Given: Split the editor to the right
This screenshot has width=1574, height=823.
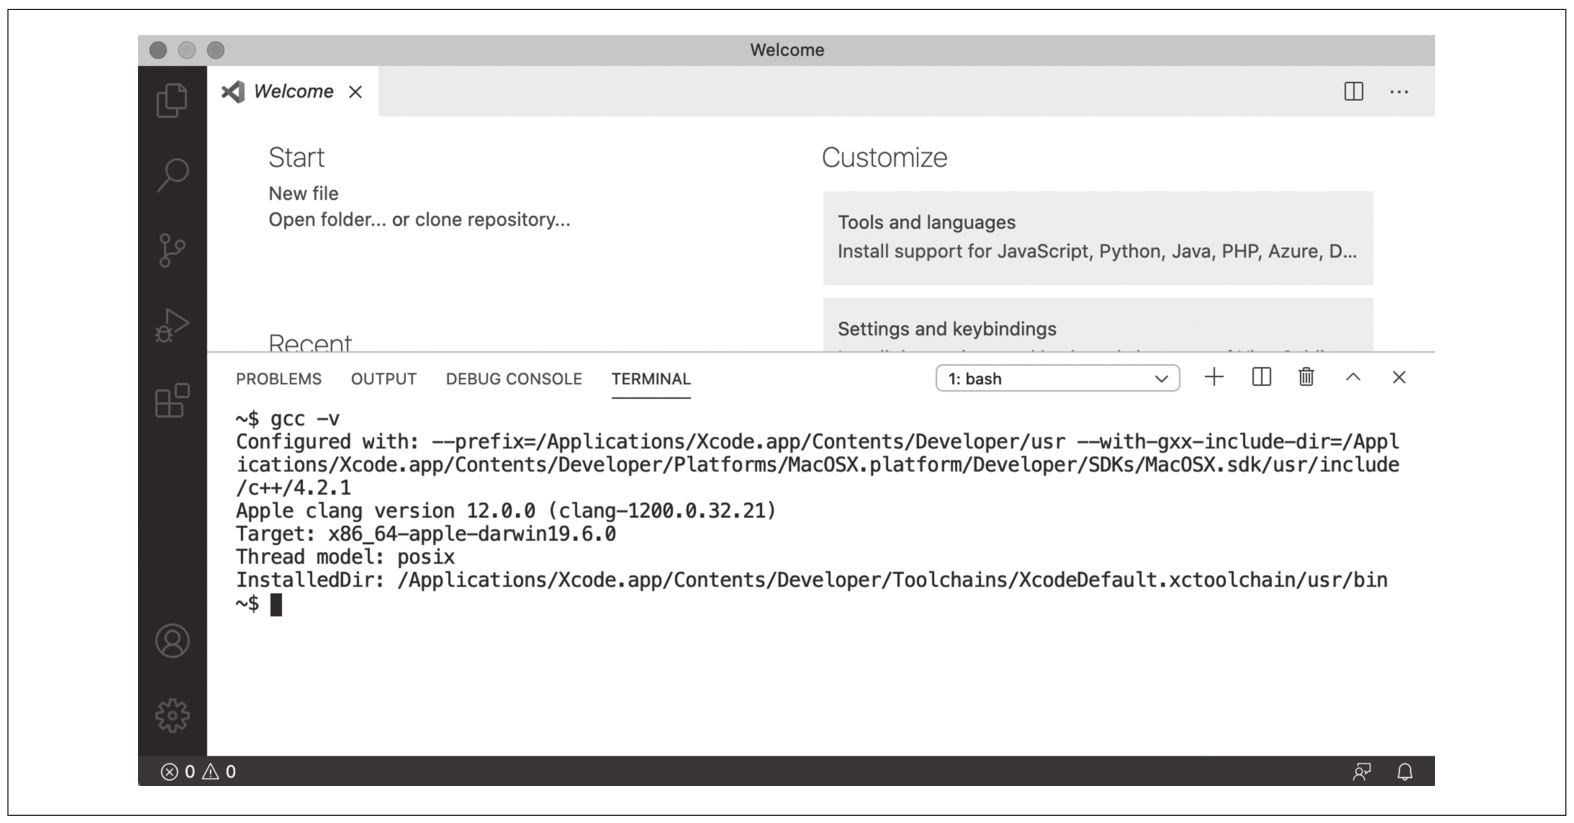Looking at the screenshot, I should pyautogui.click(x=1353, y=92).
